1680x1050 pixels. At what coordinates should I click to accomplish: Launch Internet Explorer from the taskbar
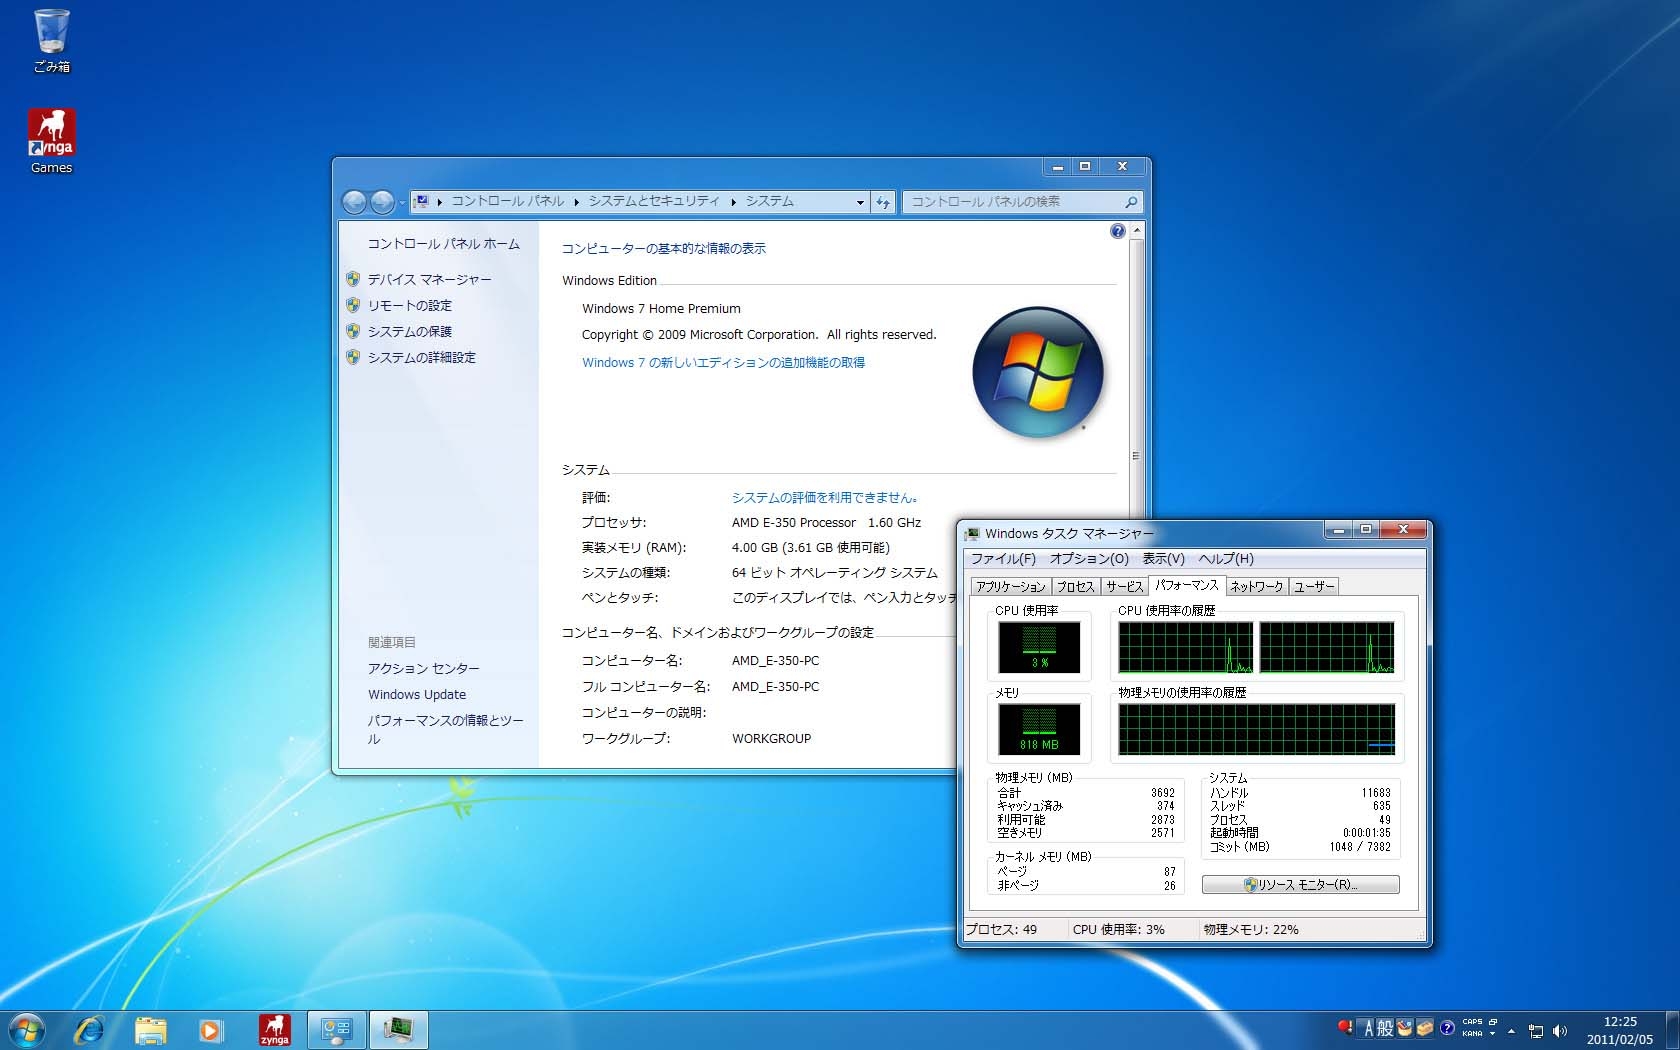pyautogui.click(x=89, y=1030)
